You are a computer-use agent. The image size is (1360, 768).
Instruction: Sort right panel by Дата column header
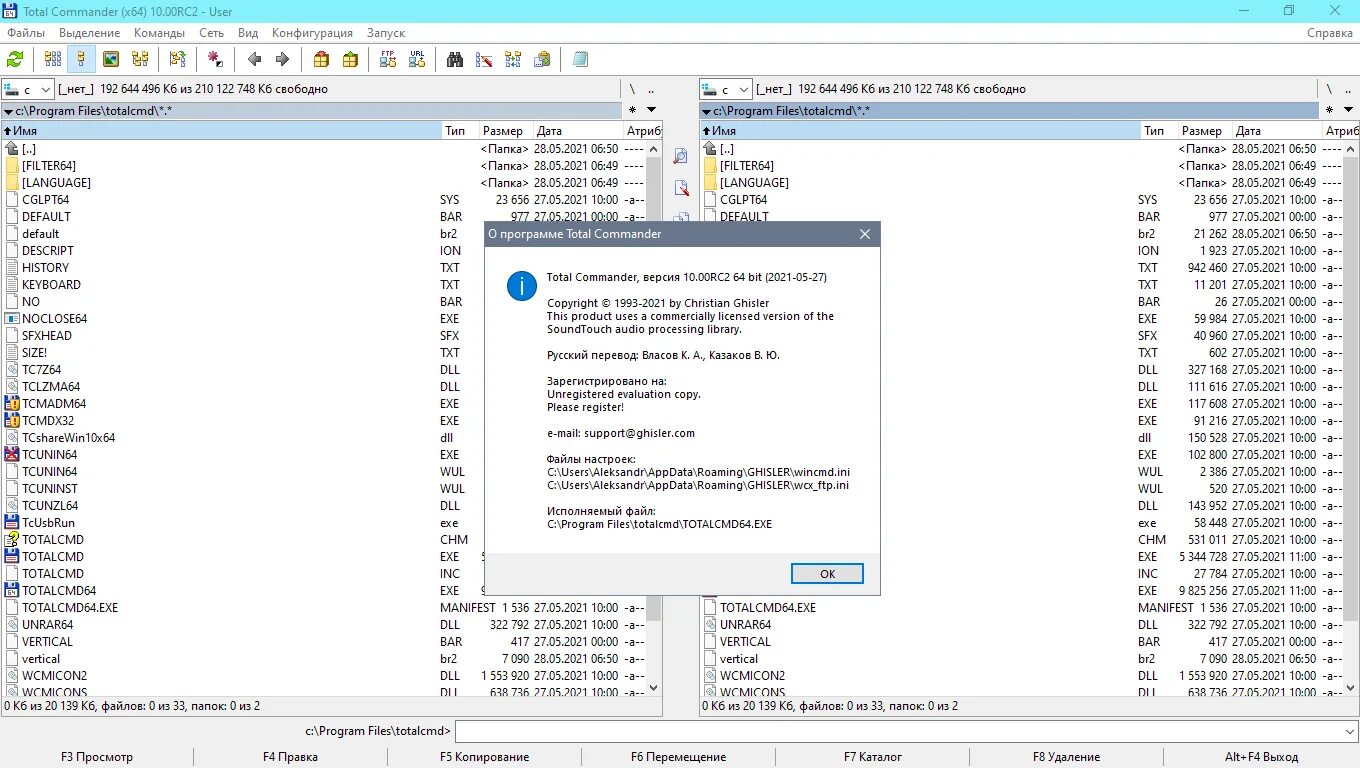pos(1276,131)
